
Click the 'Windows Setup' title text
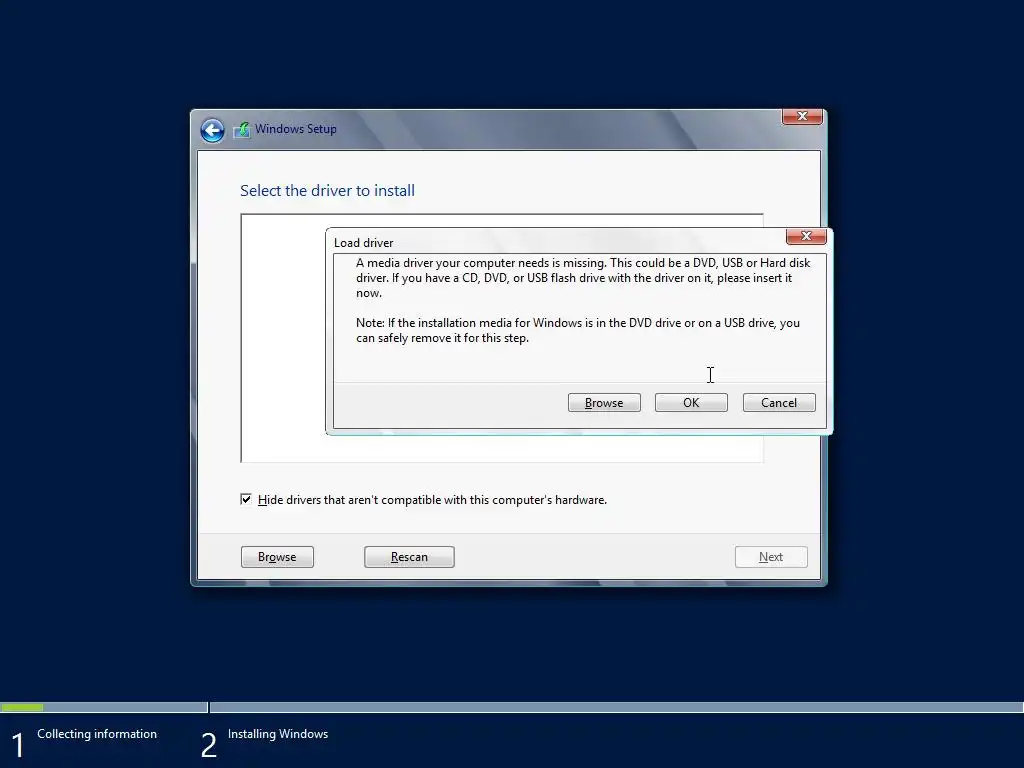click(296, 129)
